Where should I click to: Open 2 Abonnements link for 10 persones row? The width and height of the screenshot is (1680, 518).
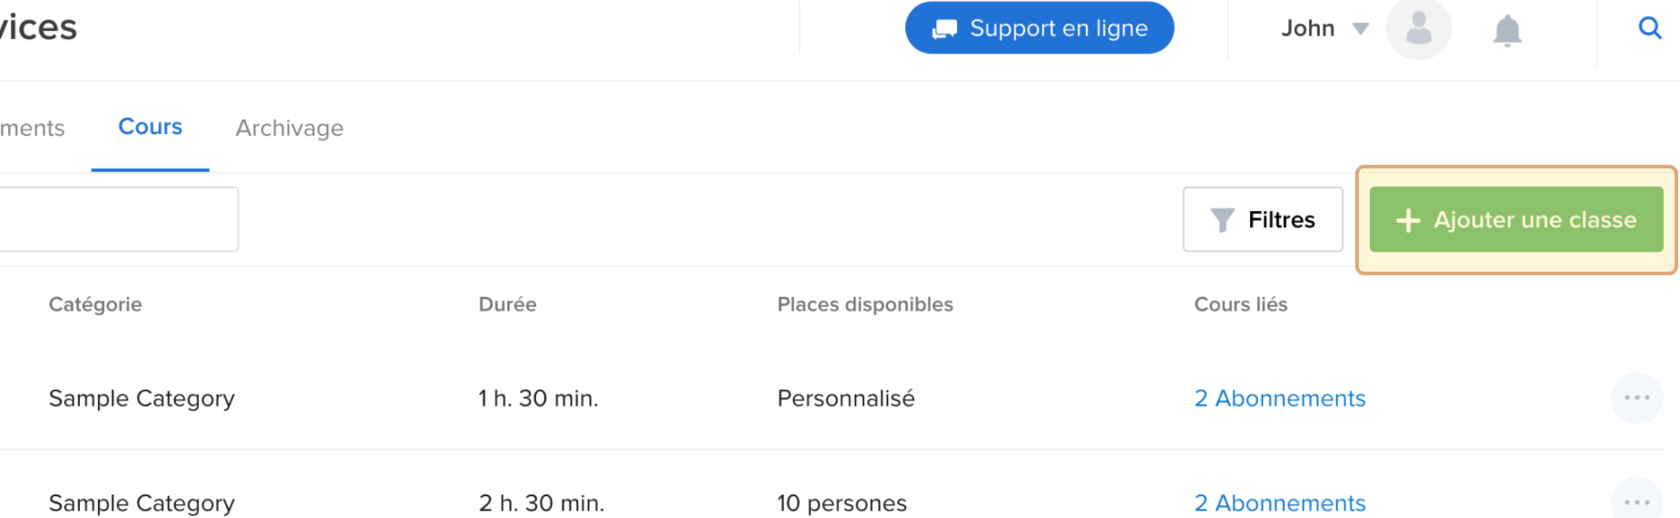point(1279,502)
